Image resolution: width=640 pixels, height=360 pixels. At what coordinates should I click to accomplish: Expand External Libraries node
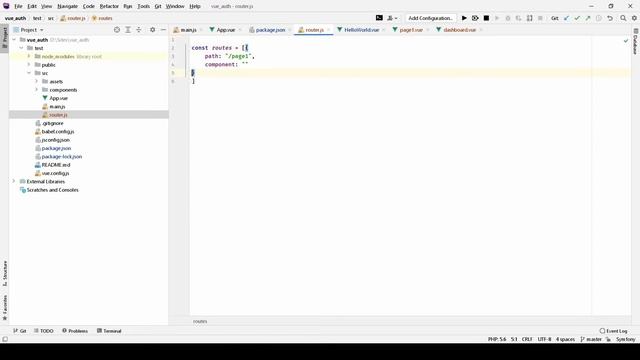point(14,181)
